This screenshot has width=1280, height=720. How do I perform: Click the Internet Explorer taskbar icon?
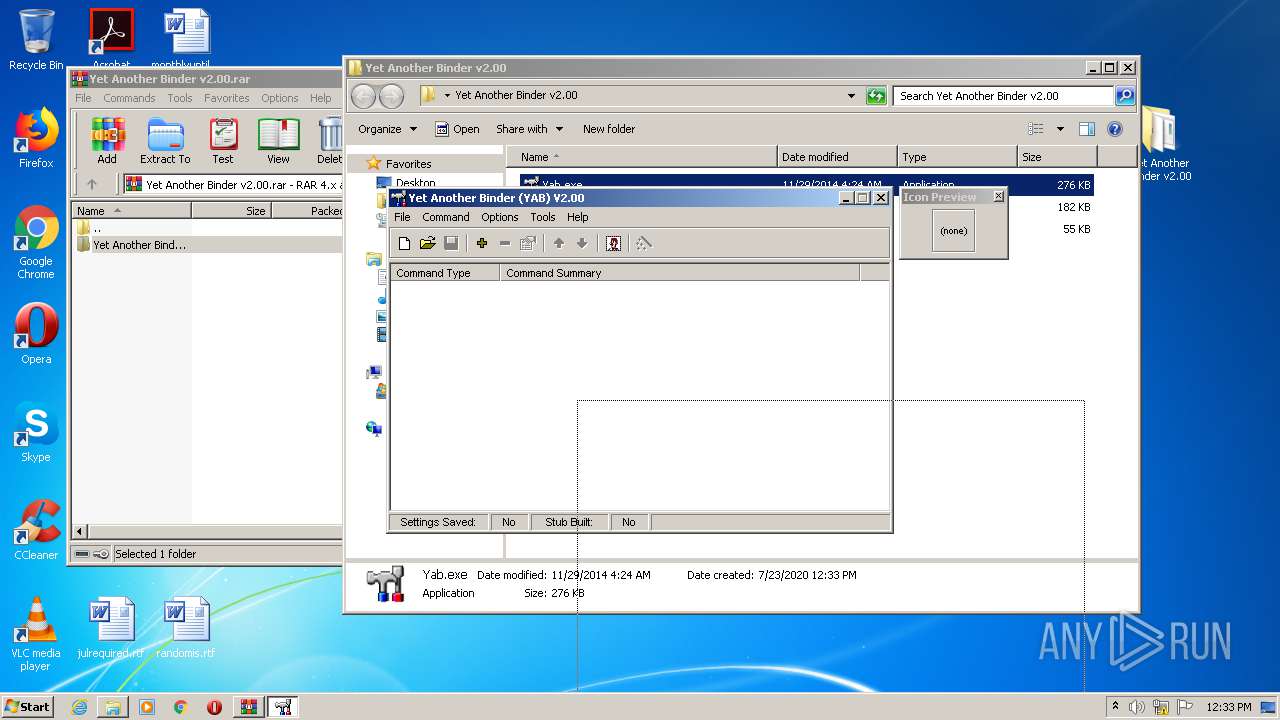pos(79,707)
